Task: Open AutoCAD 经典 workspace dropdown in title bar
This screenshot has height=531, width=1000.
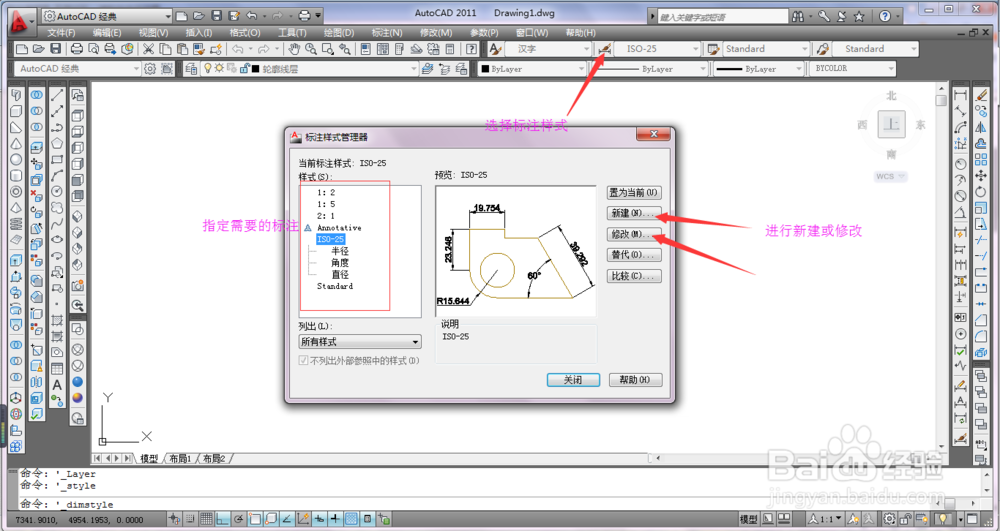Action: tap(107, 16)
